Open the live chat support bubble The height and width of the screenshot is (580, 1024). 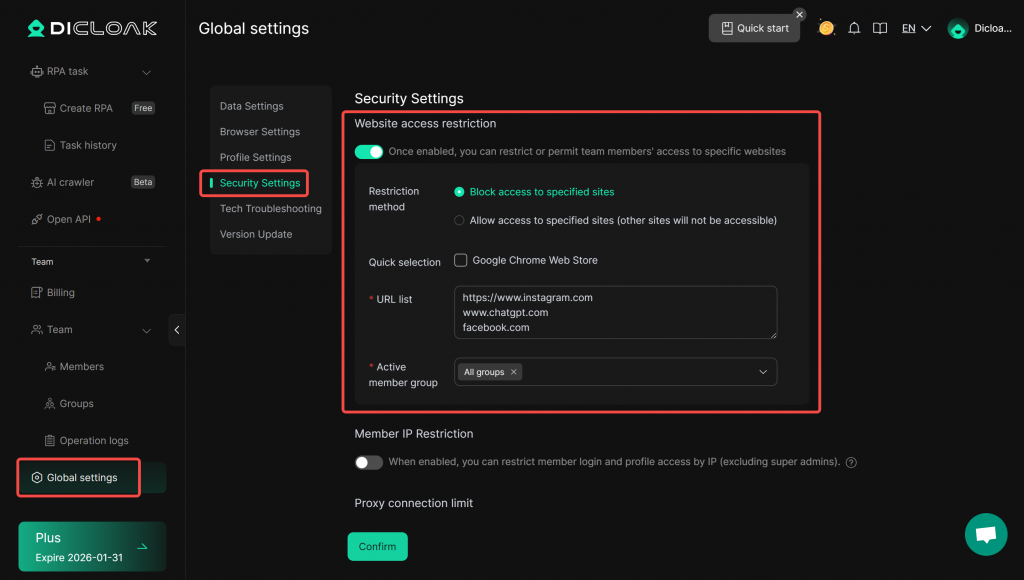[985, 535]
